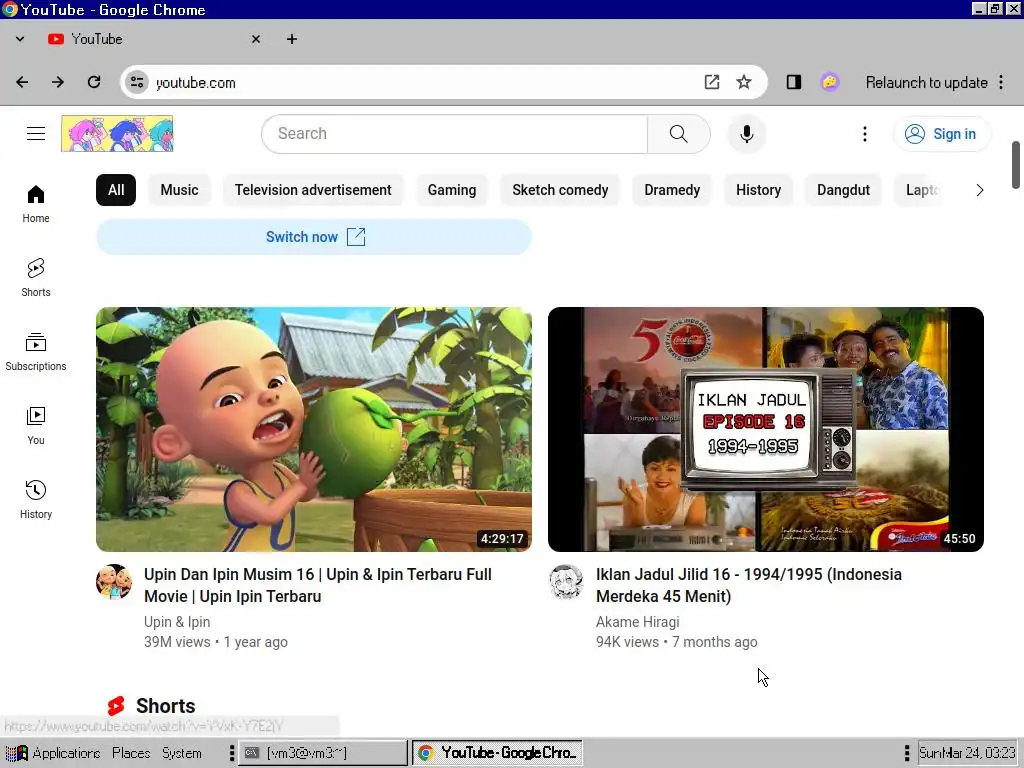1024x768 pixels.
Task: Select the Dramedy chip
Action: point(672,190)
